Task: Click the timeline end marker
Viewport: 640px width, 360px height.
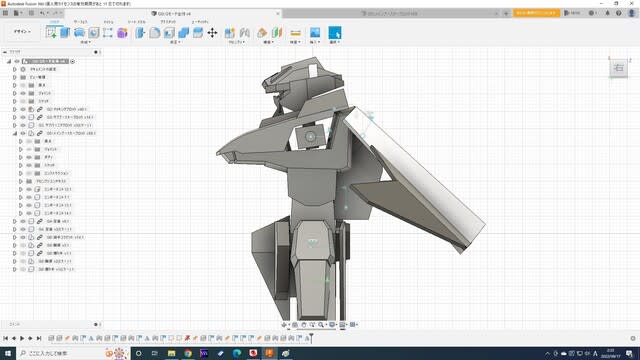Action: click(x=311, y=338)
